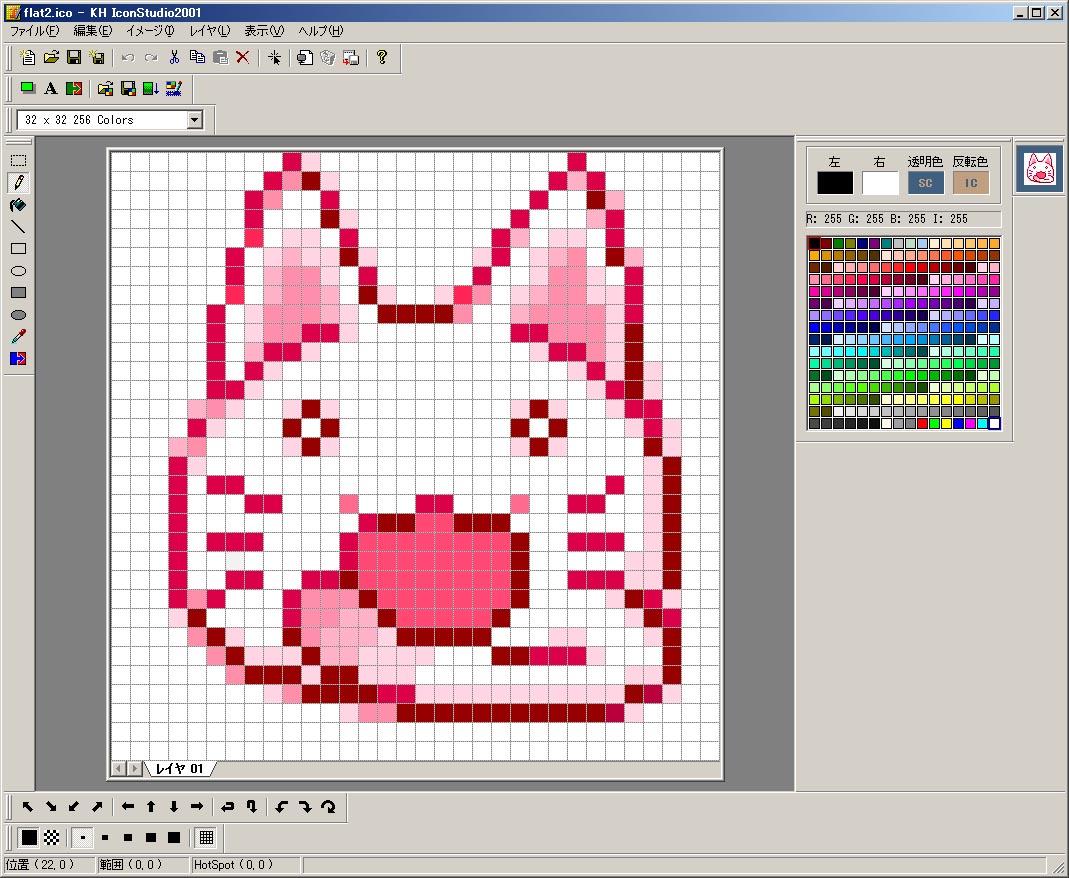Select the dotted rectangle selection tool
Screen dimensions: 1069x878
click(x=18, y=160)
